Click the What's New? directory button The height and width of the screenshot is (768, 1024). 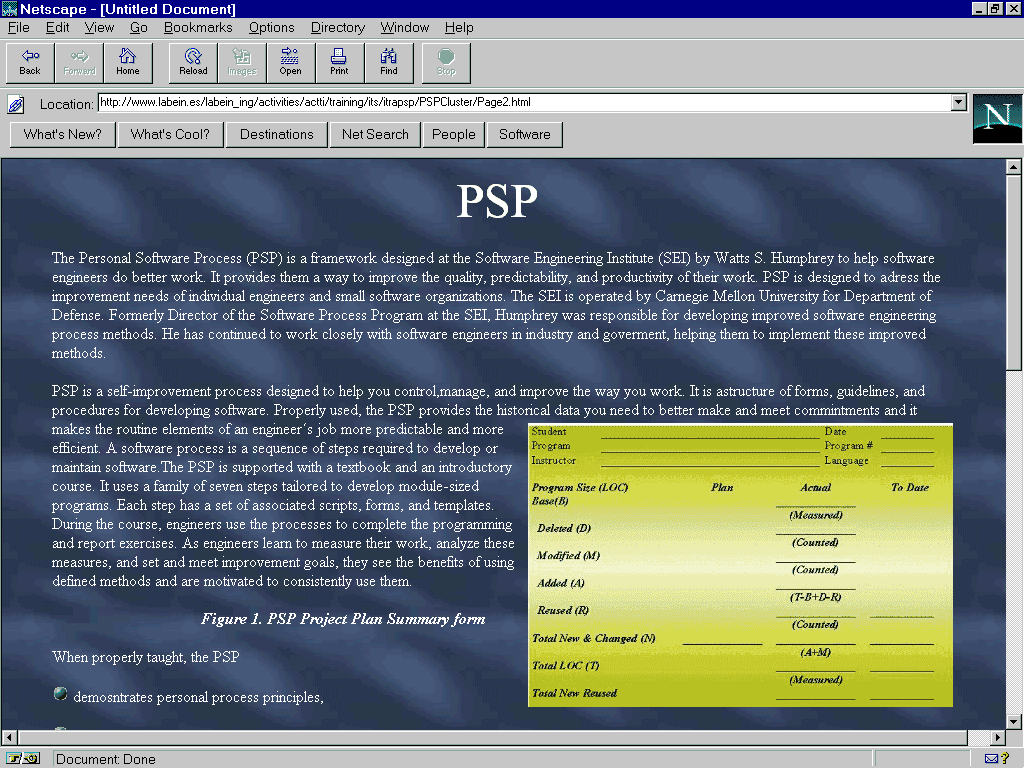pyautogui.click(x=63, y=135)
